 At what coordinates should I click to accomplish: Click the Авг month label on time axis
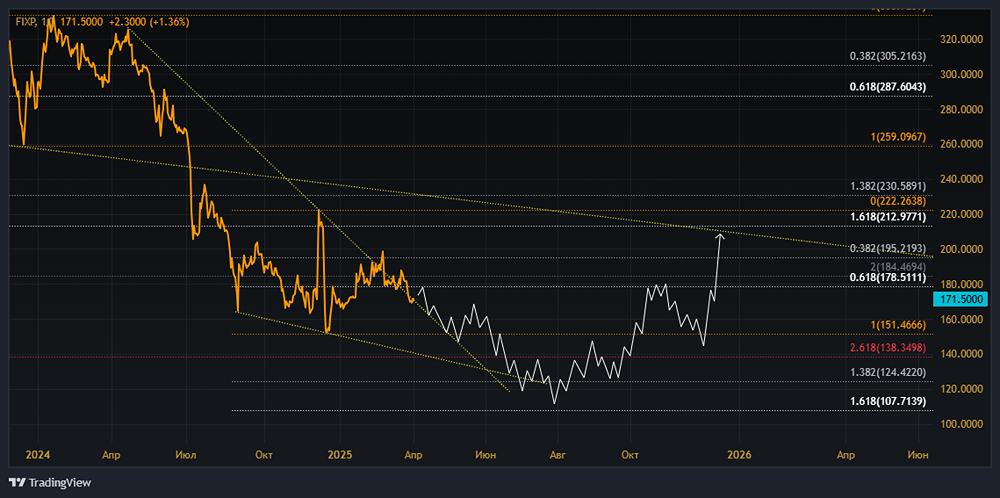(x=557, y=453)
